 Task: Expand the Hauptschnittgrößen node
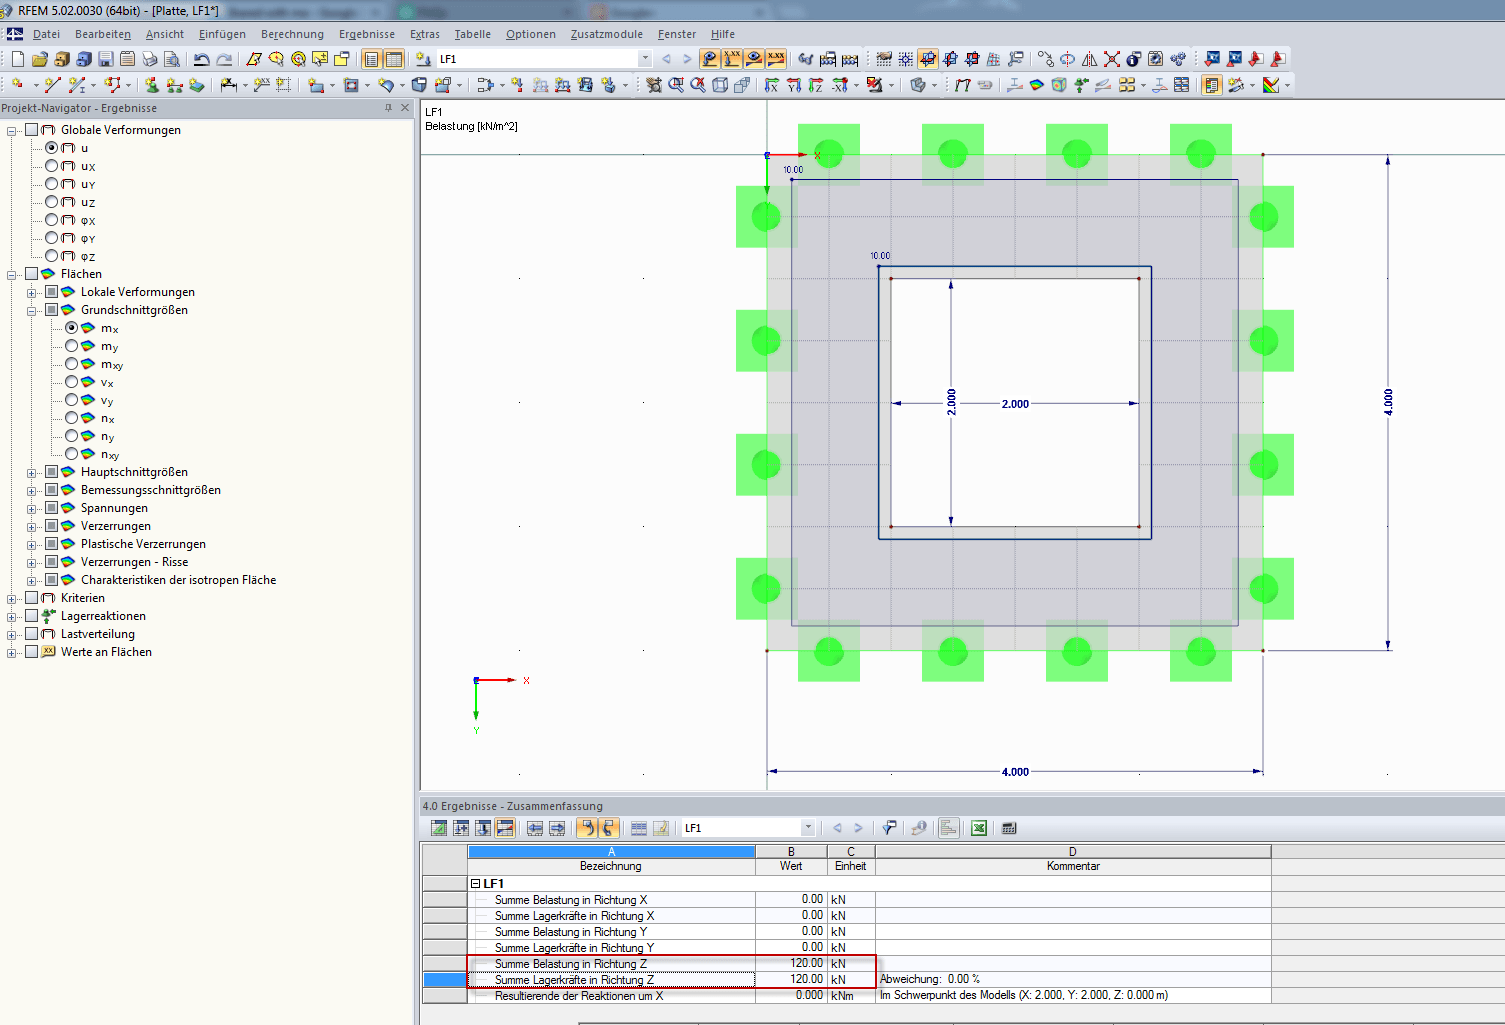(x=31, y=473)
